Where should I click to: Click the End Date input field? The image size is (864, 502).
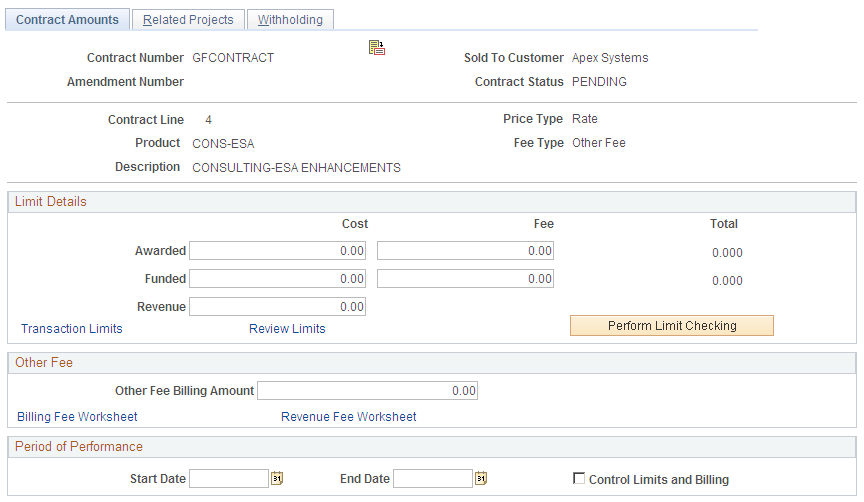[x=433, y=478]
